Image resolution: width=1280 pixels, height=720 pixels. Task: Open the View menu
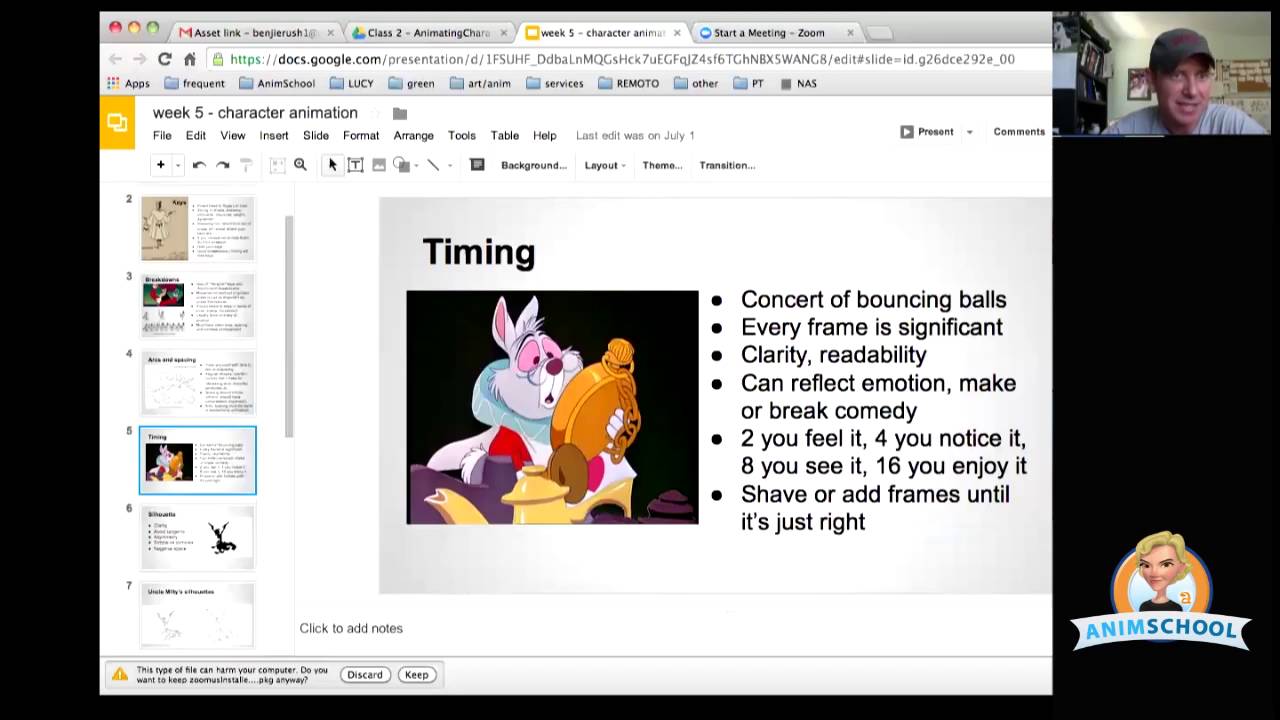pos(233,135)
